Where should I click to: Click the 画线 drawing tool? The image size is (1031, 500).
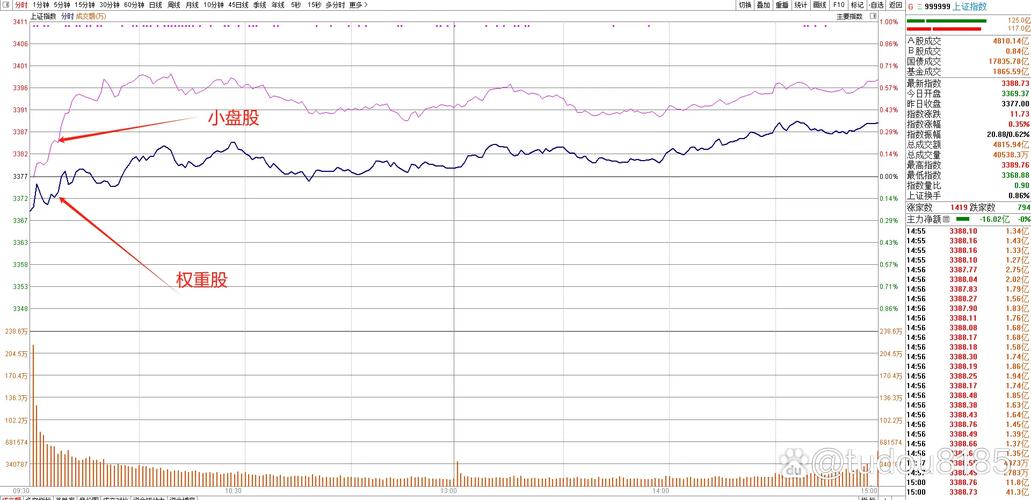point(820,5)
